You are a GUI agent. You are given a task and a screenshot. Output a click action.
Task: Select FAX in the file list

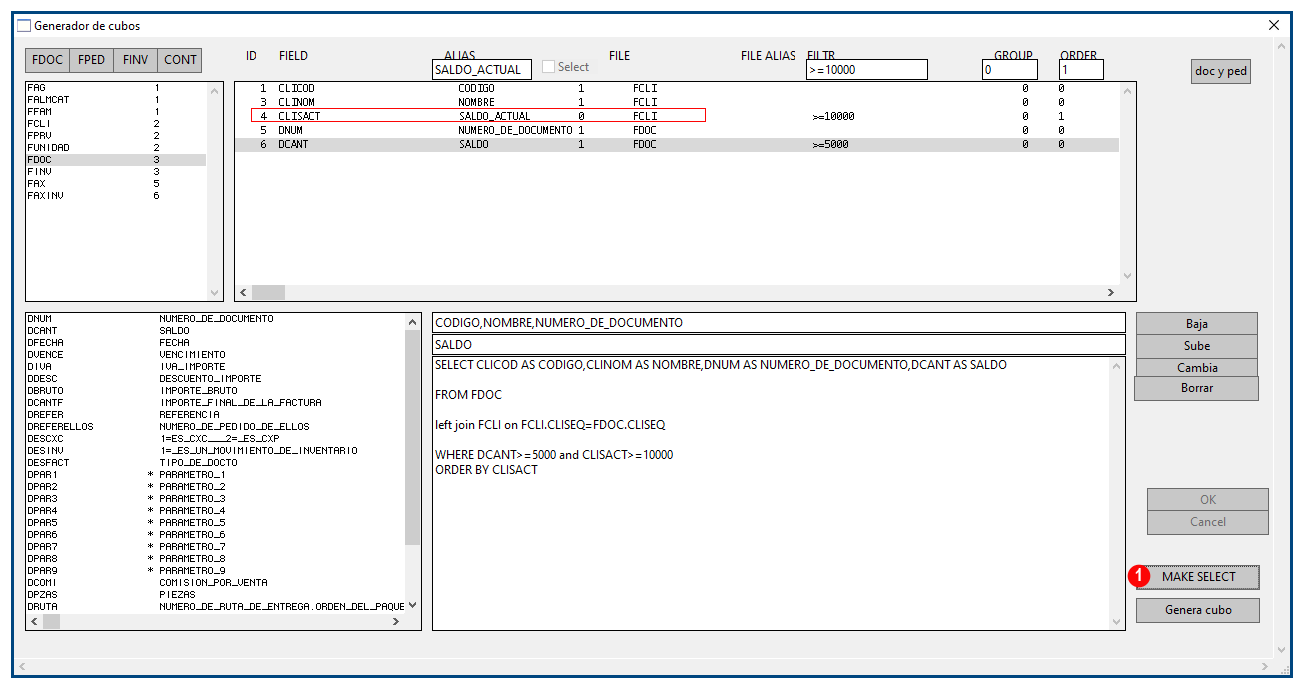click(x=115, y=184)
